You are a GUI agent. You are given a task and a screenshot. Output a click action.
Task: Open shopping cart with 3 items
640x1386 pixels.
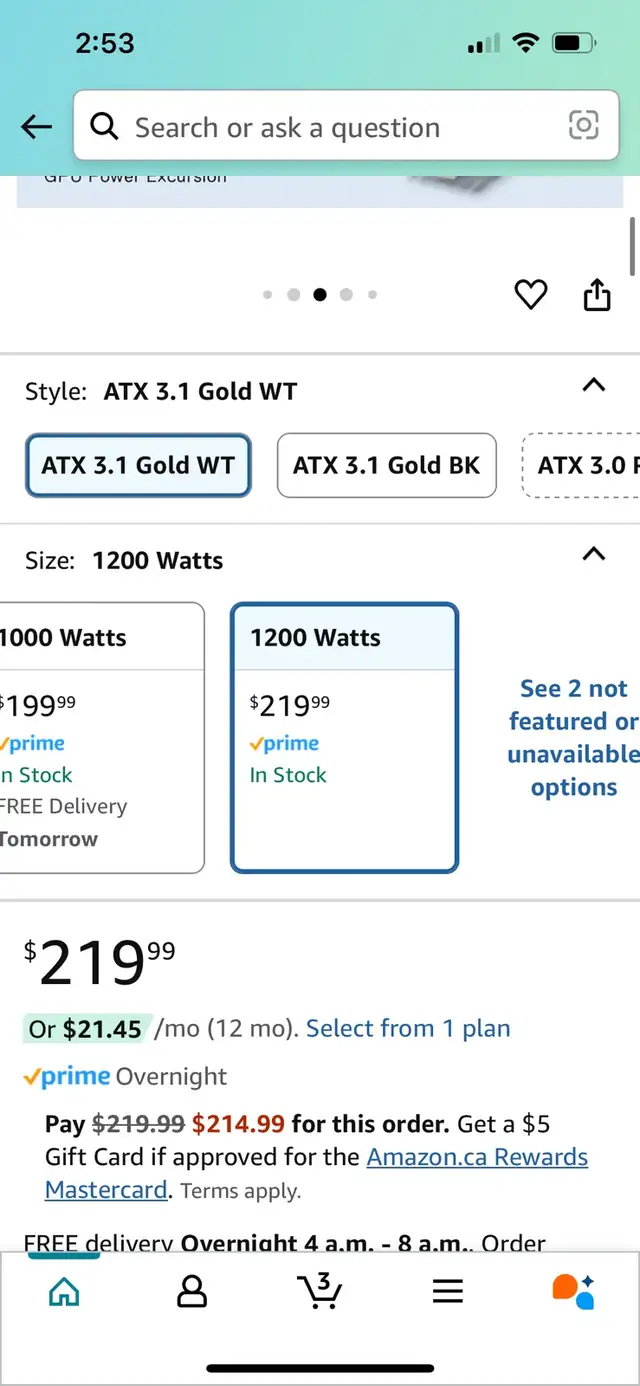click(x=320, y=1290)
